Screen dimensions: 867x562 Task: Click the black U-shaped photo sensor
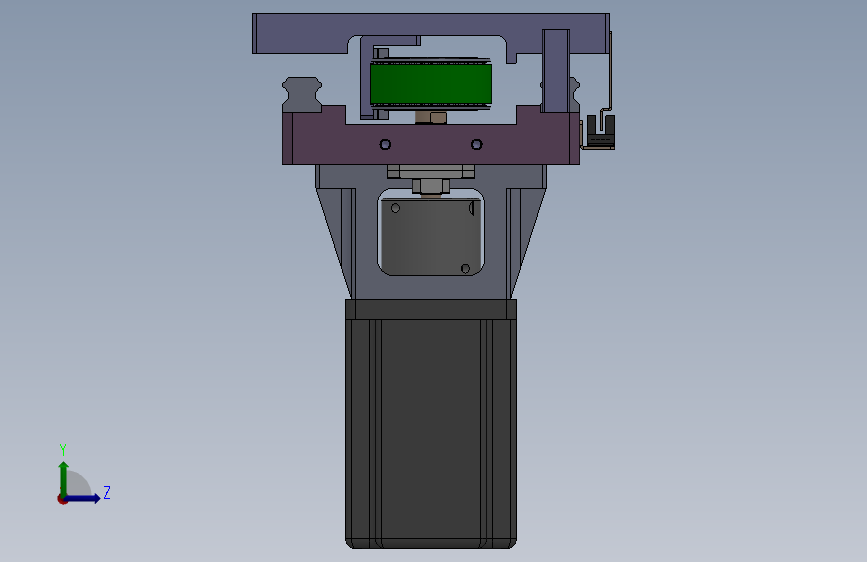tap(600, 132)
